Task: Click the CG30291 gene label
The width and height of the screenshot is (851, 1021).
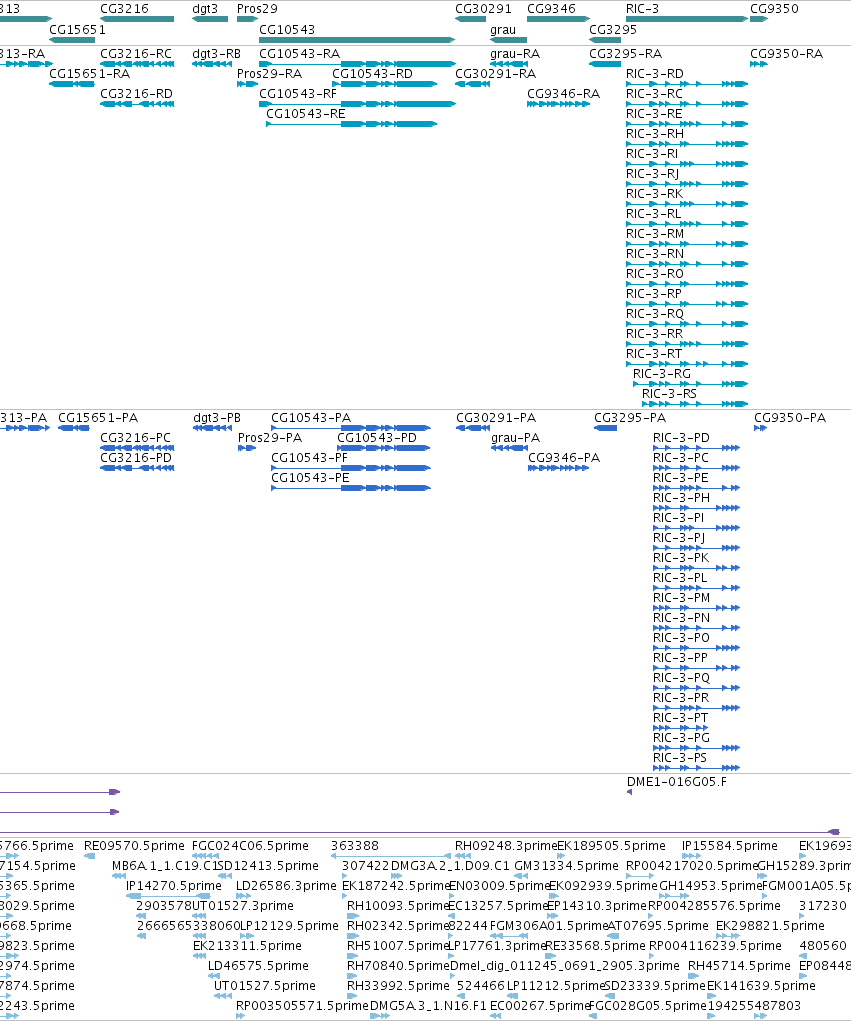Action: pyautogui.click(x=483, y=8)
